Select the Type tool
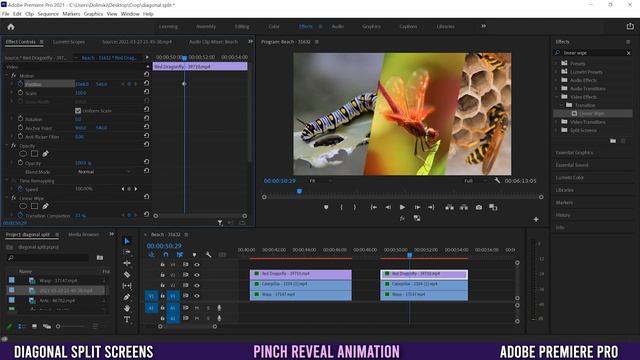This screenshot has height=360, width=640. [127, 319]
